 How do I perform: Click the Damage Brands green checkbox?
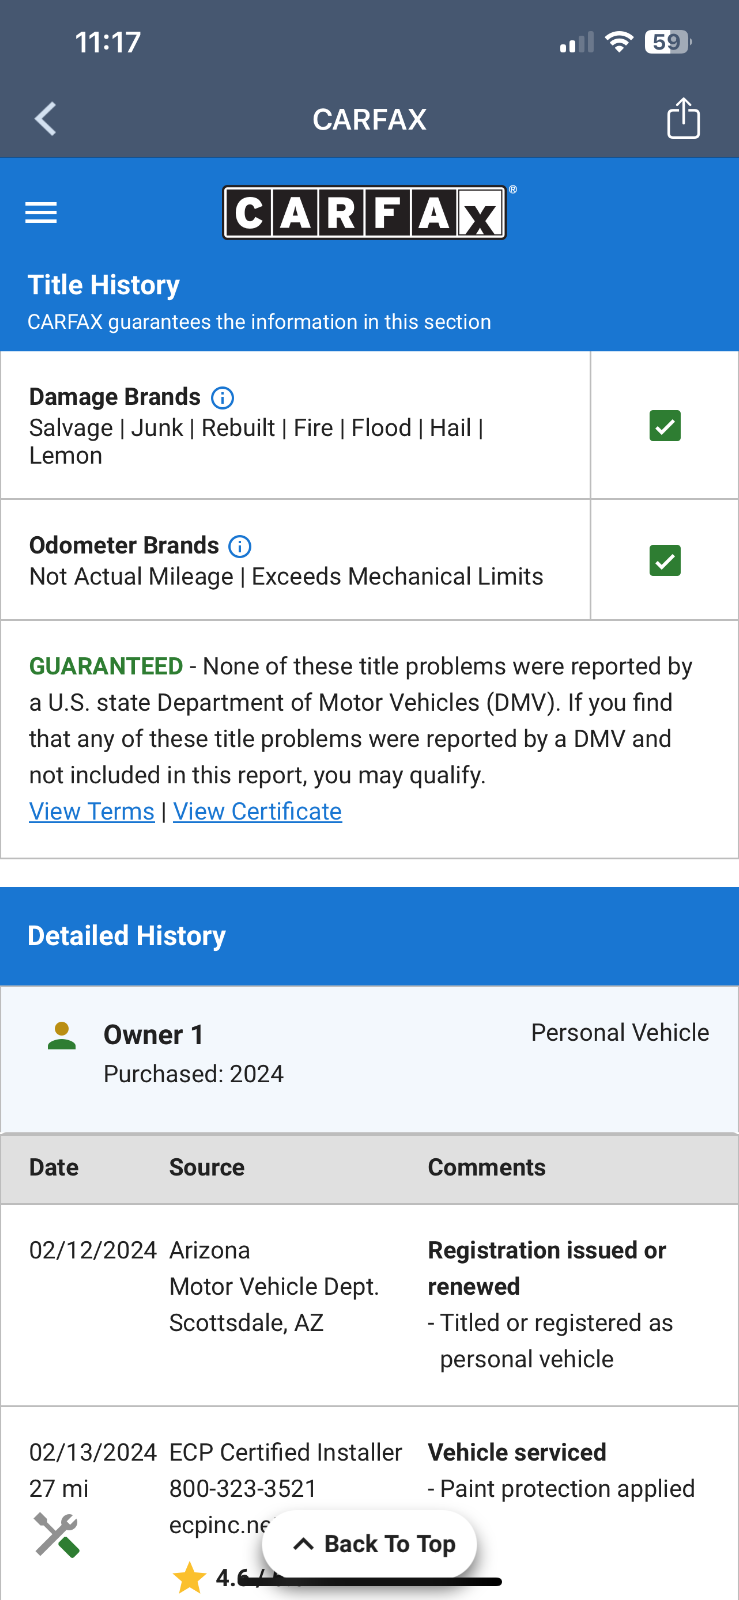665,426
